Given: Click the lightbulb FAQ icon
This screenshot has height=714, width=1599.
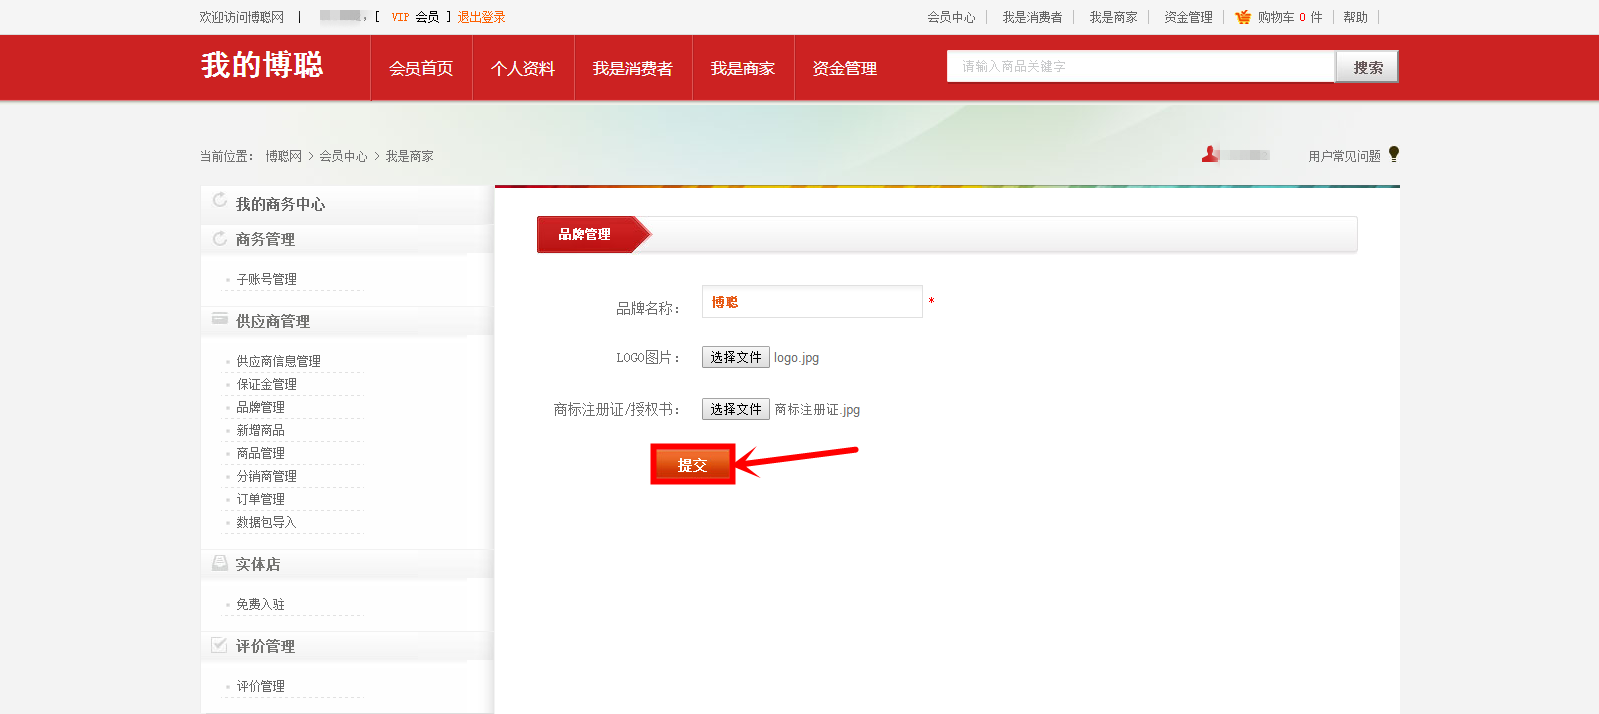Looking at the screenshot, I should click(x=1394, y=154).
